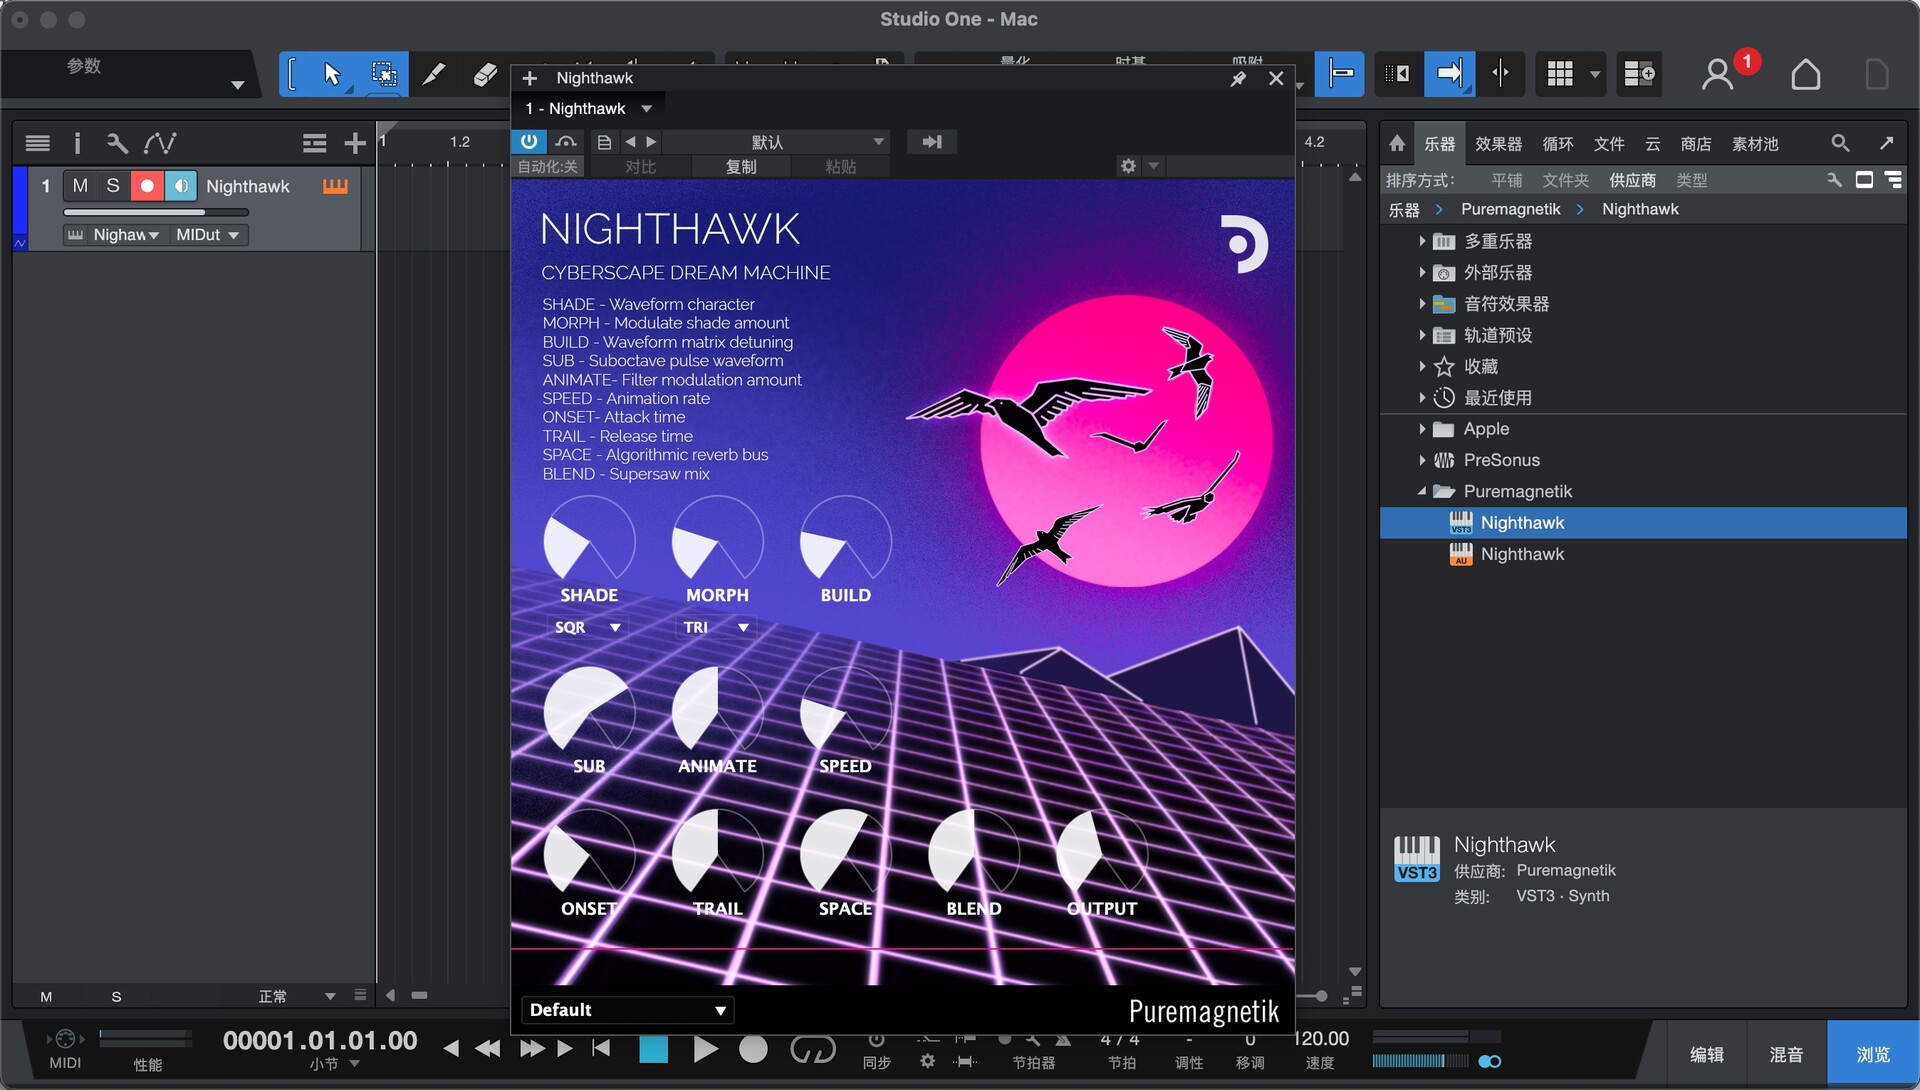Expand the 多重乐器 folder
The width and height of the screenshot is (1920, 1090).
1422,241
